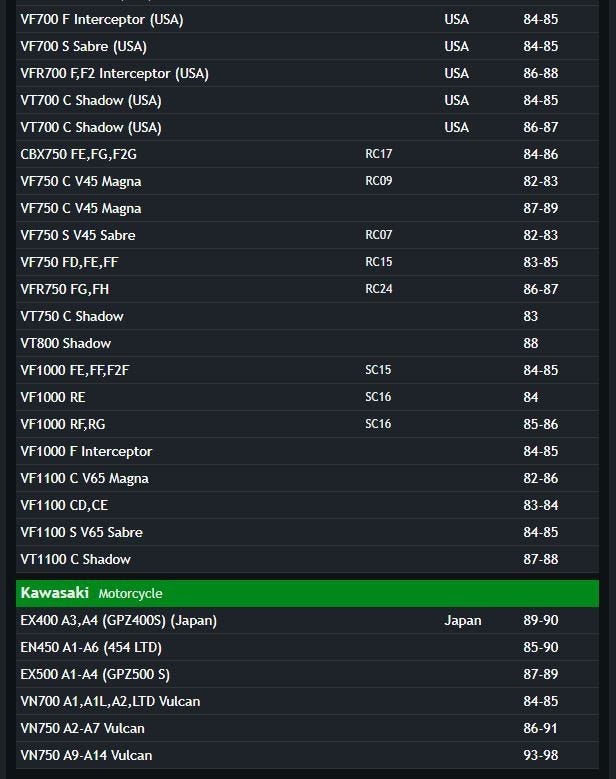Select the VF1000 F Interceptor row

(x=307, y=451)
